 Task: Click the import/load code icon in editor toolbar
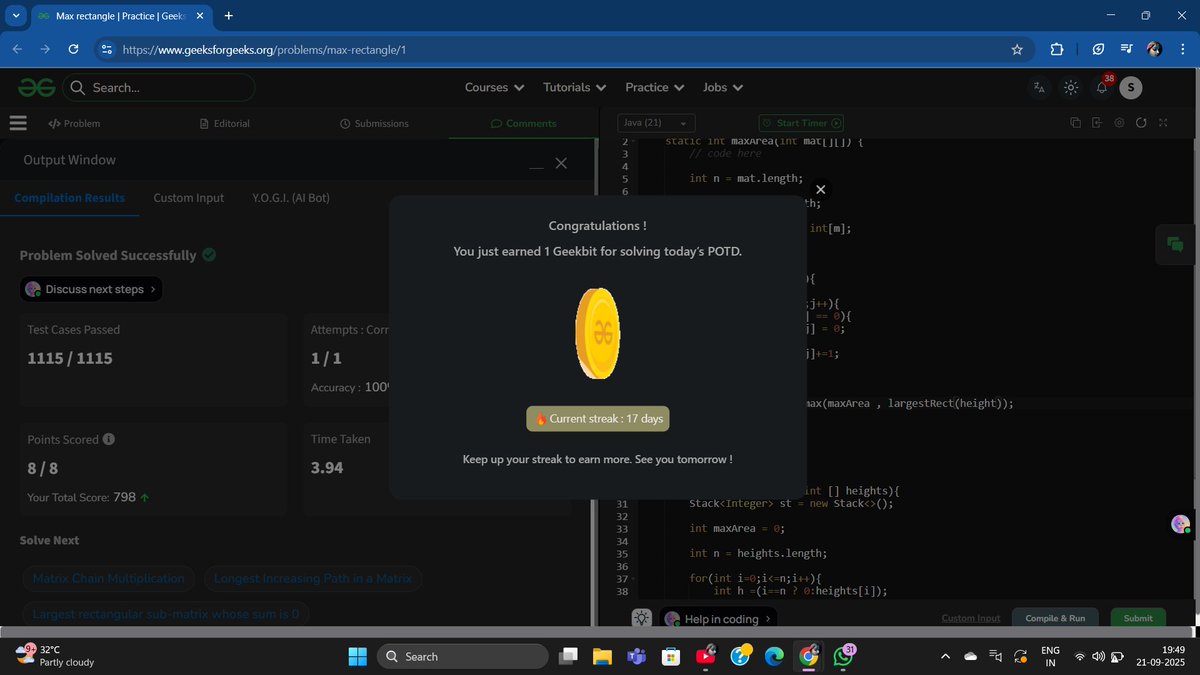click(1097, 123)
